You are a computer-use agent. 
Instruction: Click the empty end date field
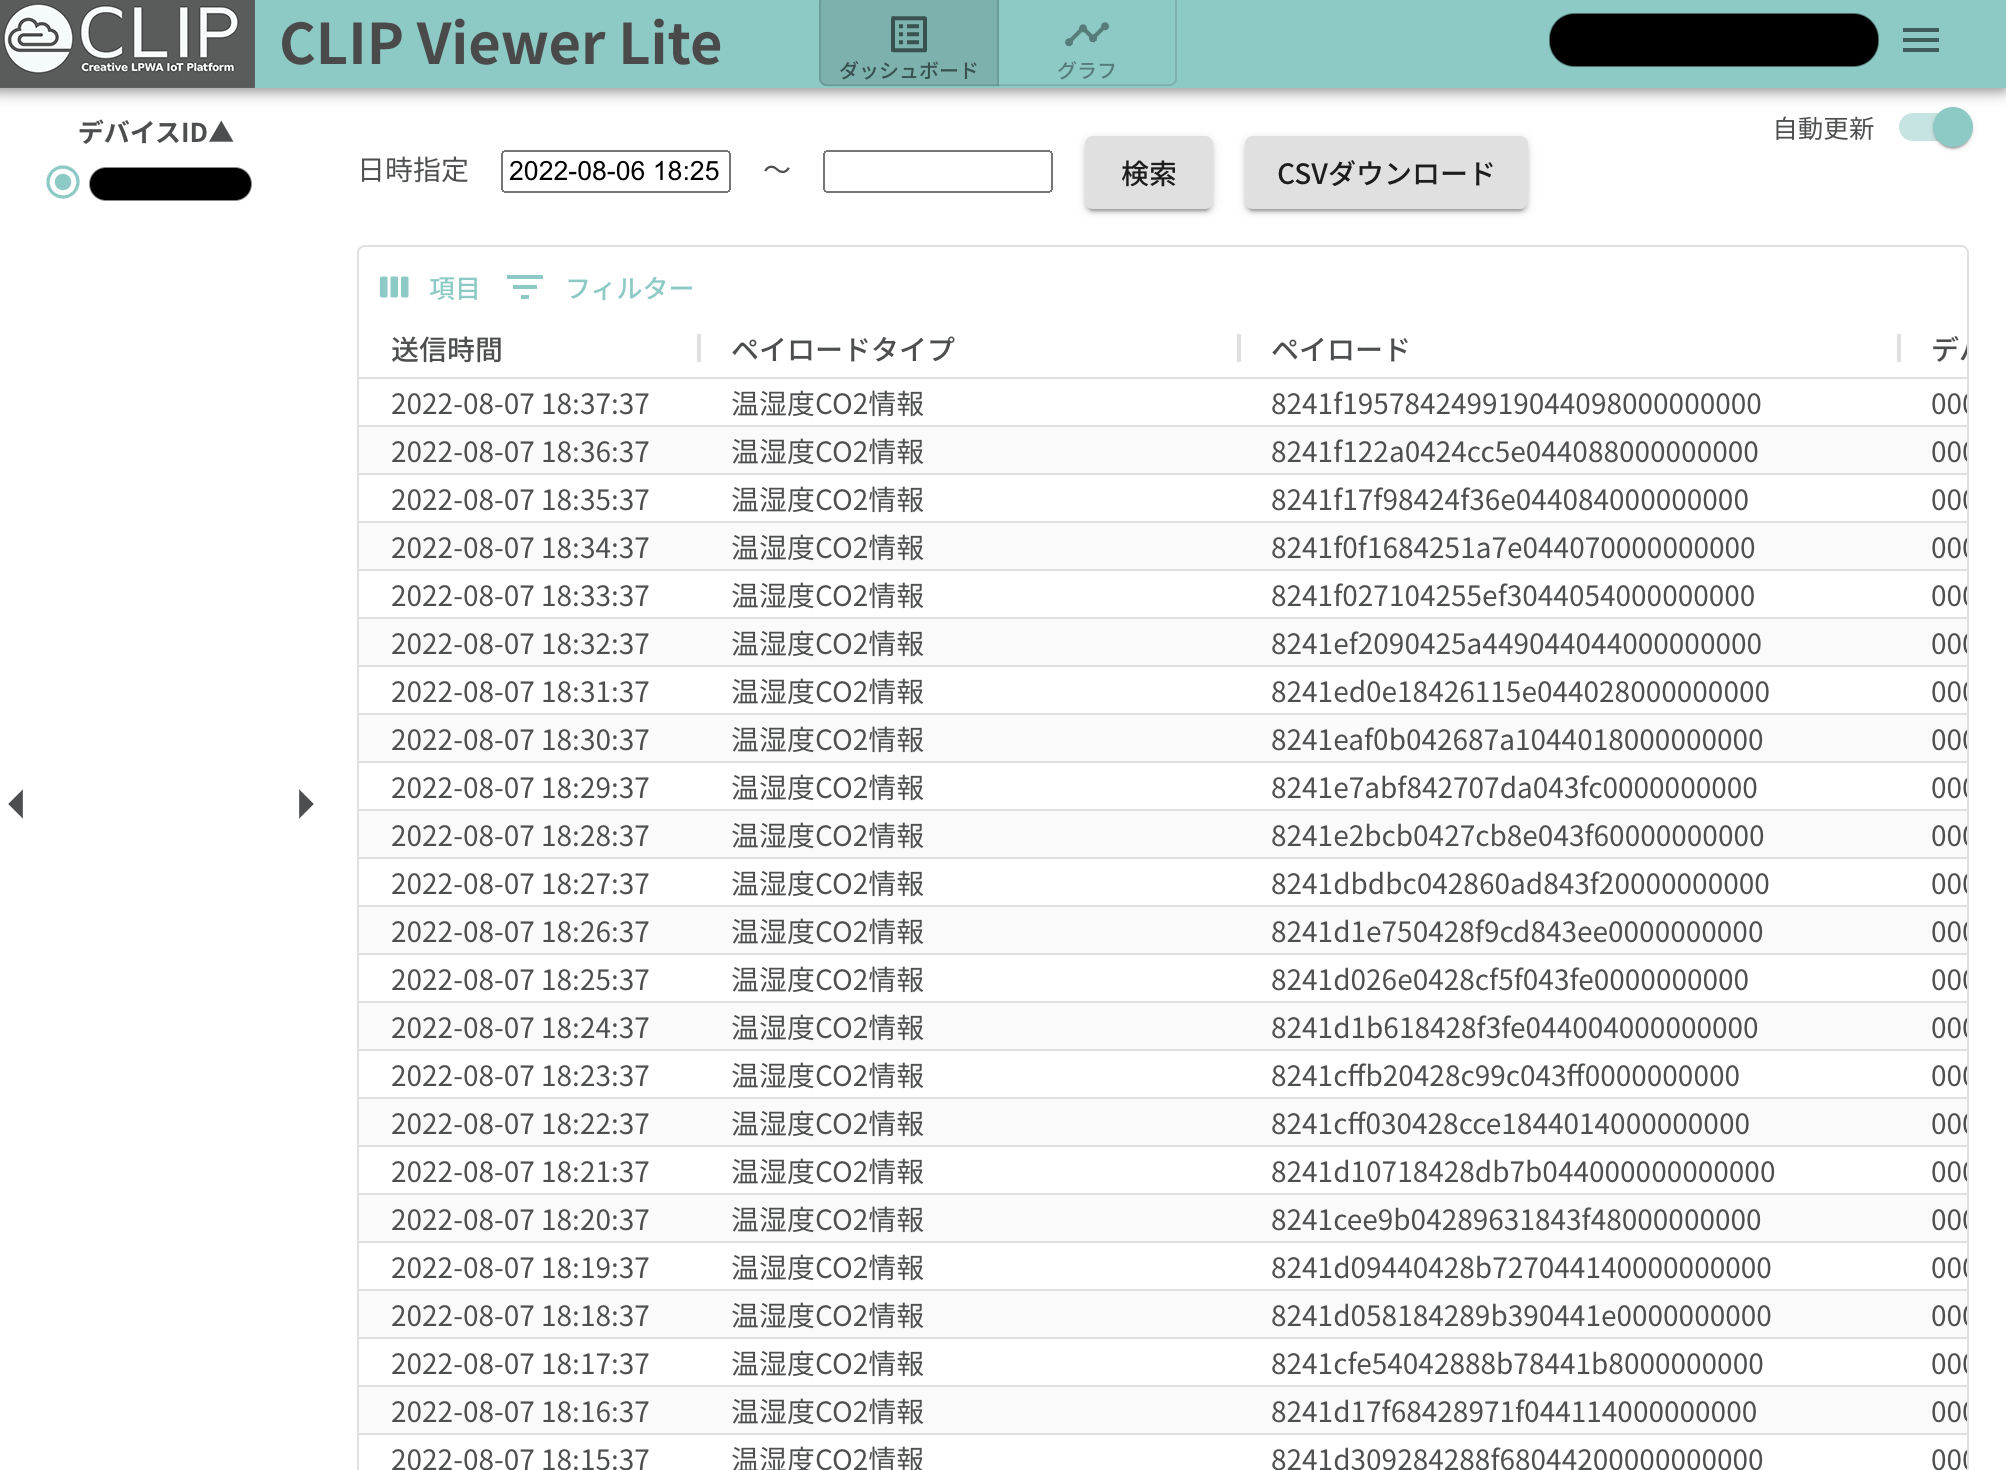pyautogui.click(x=937, y=171)
